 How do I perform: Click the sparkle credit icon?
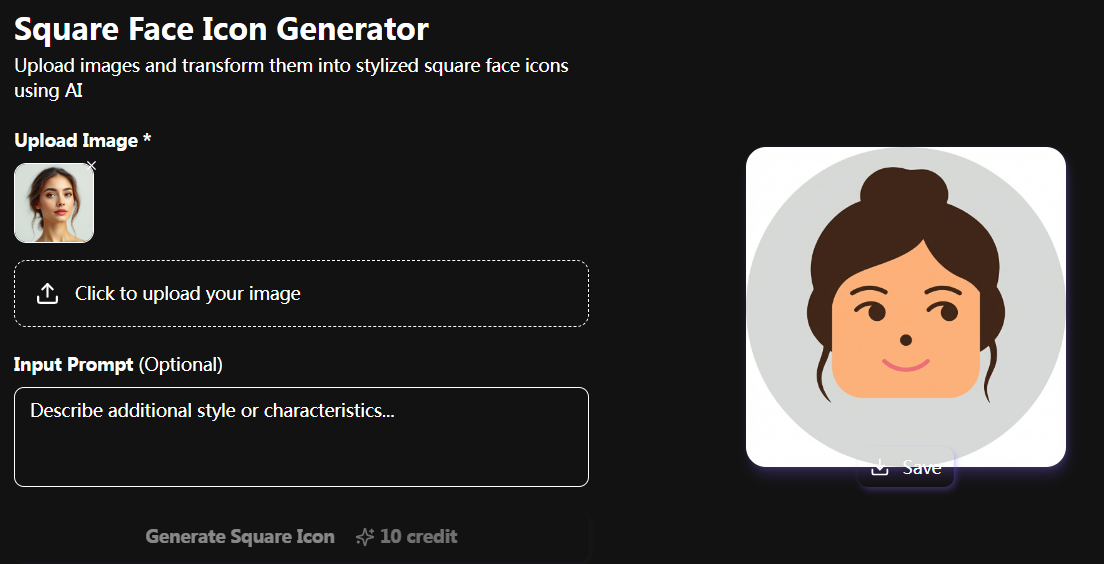365,537
